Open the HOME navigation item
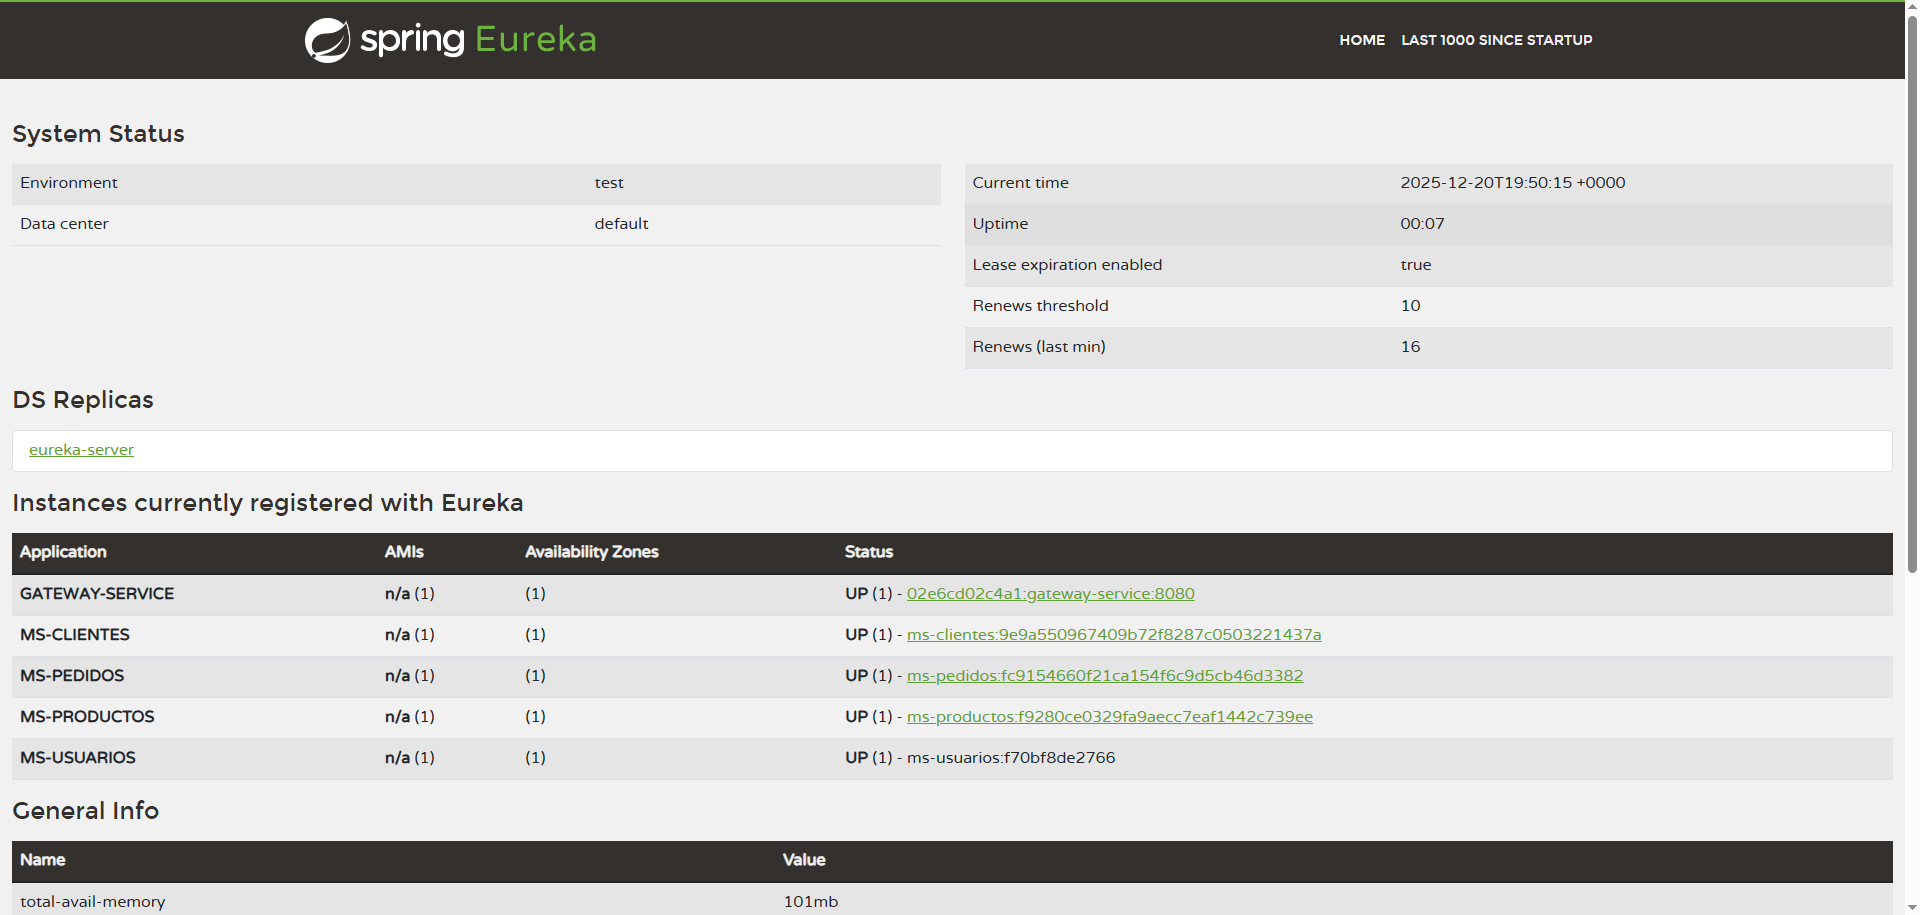Viewport: 1920px width, 915px height. click(1362, 40)
